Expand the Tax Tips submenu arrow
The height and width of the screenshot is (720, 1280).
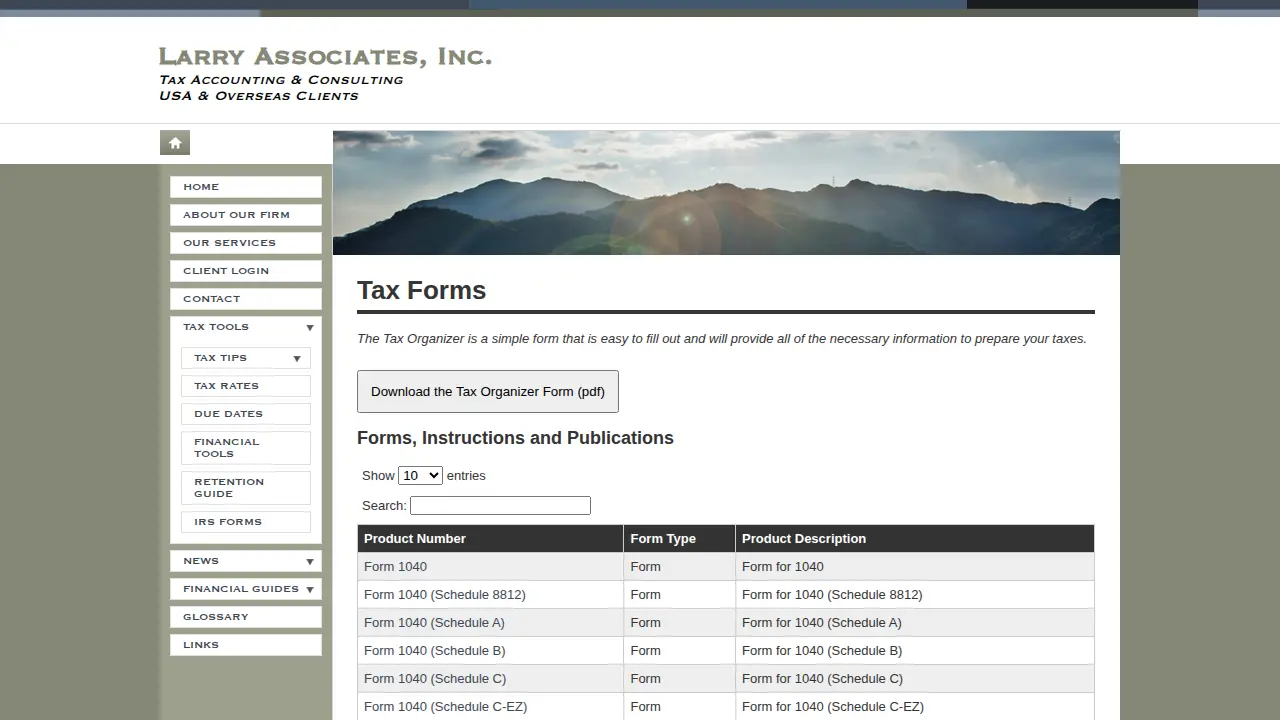pyautogui.click(x=297, y=359)
